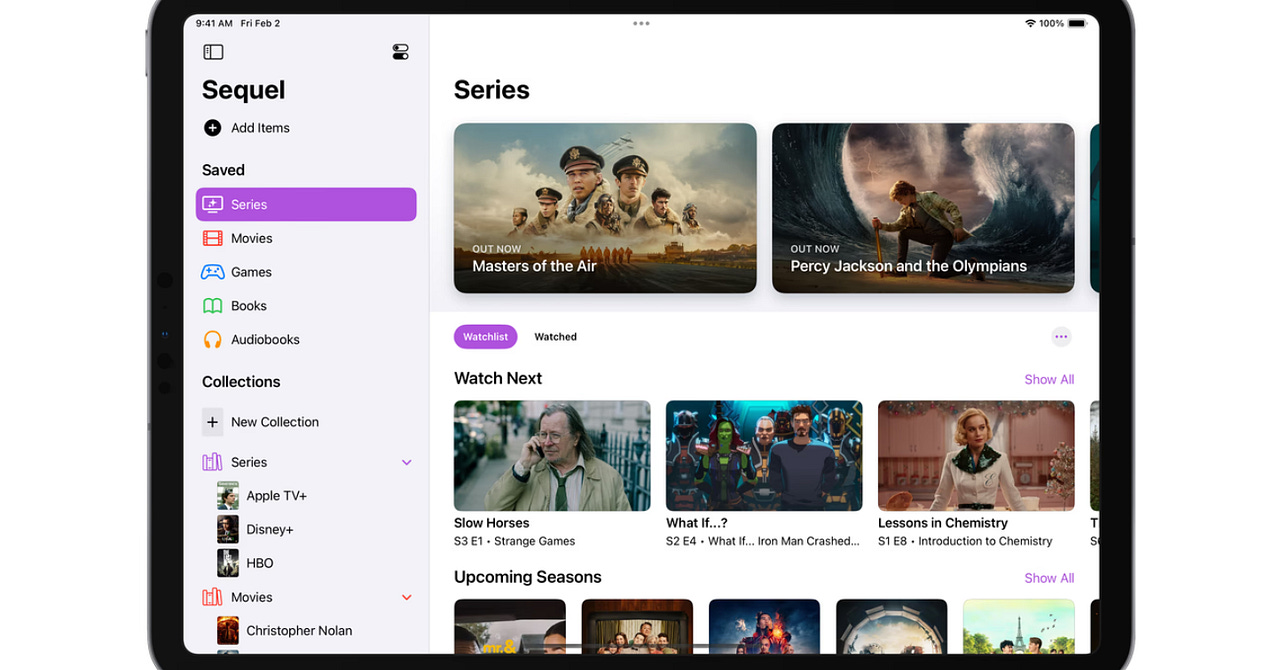The width and height of the screenshot is (1280, 670).
Task: Click the Movies collection shelf icon
Action: coord(212,597)
